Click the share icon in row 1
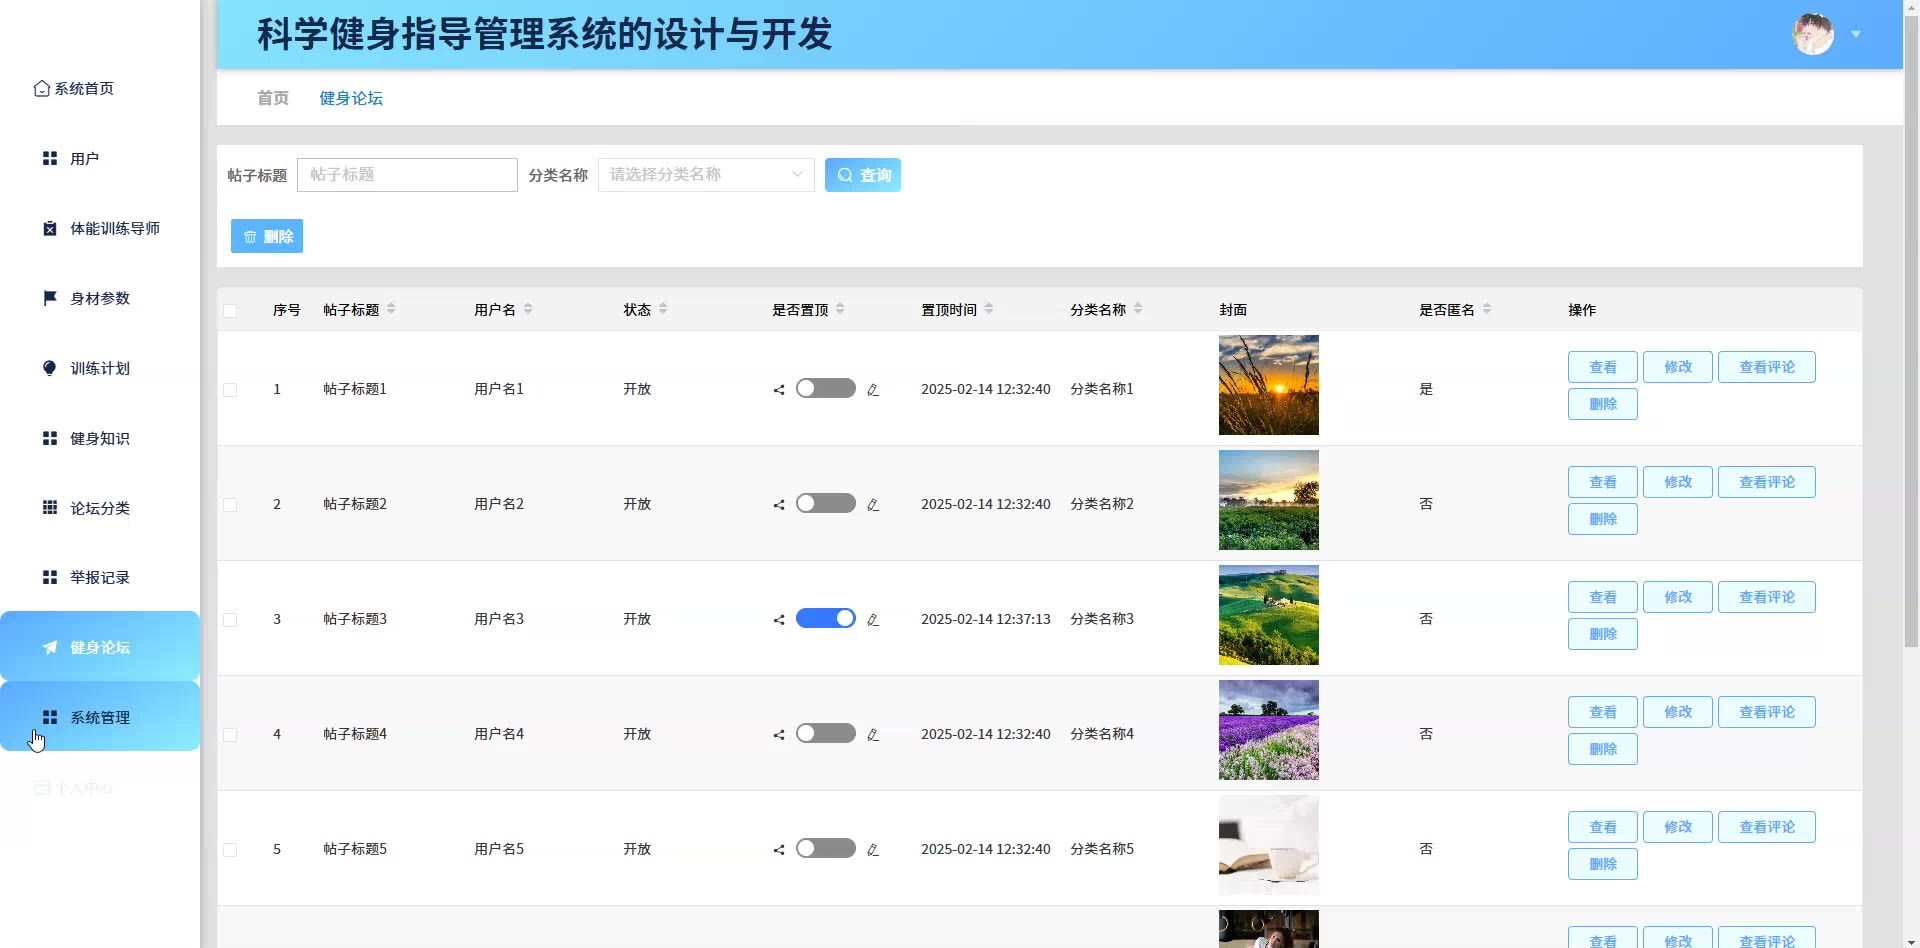 coord(779,390)
